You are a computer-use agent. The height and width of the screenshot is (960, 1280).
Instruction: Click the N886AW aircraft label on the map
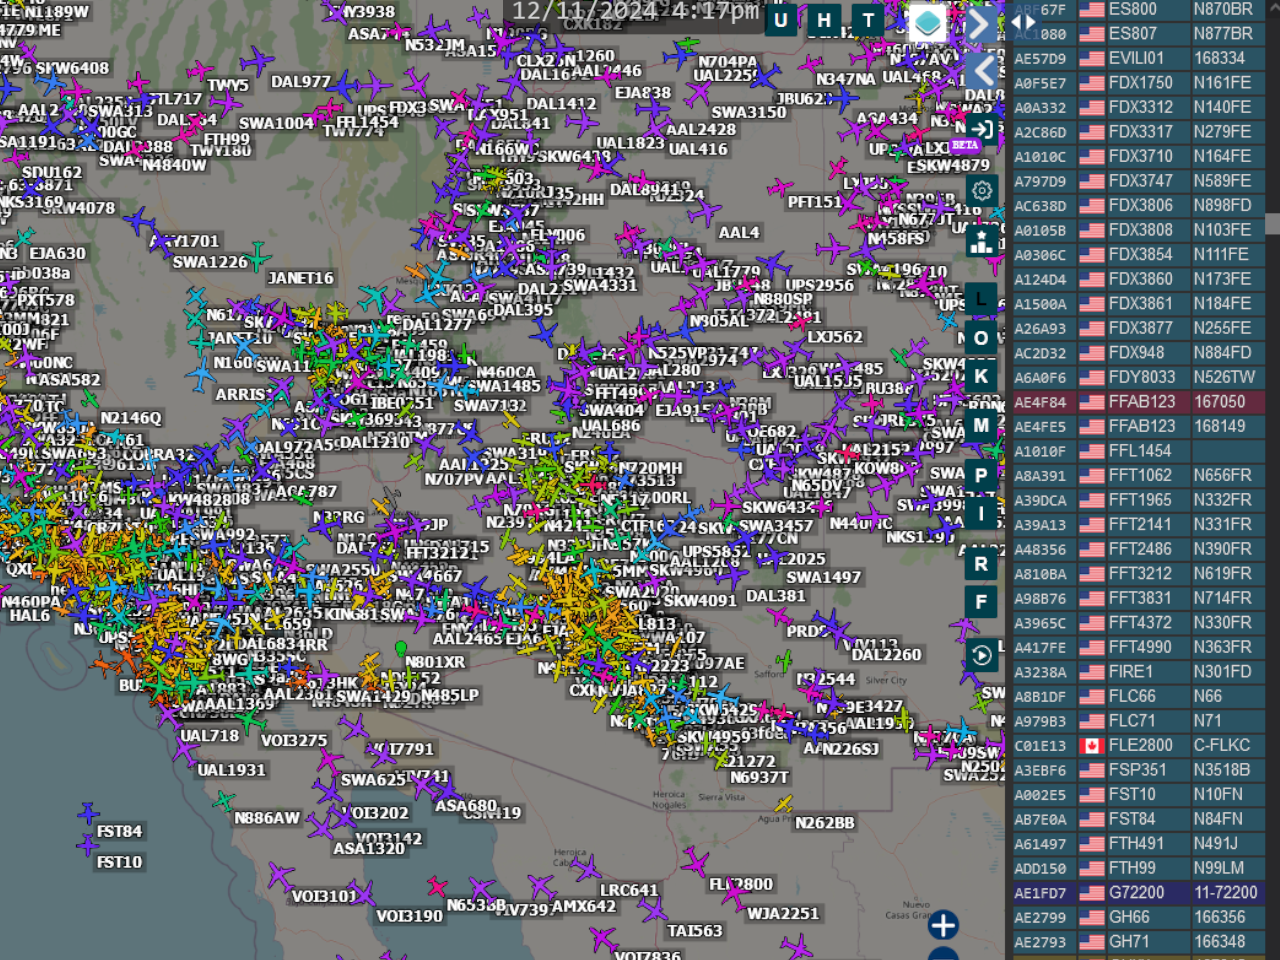[267, 818]
